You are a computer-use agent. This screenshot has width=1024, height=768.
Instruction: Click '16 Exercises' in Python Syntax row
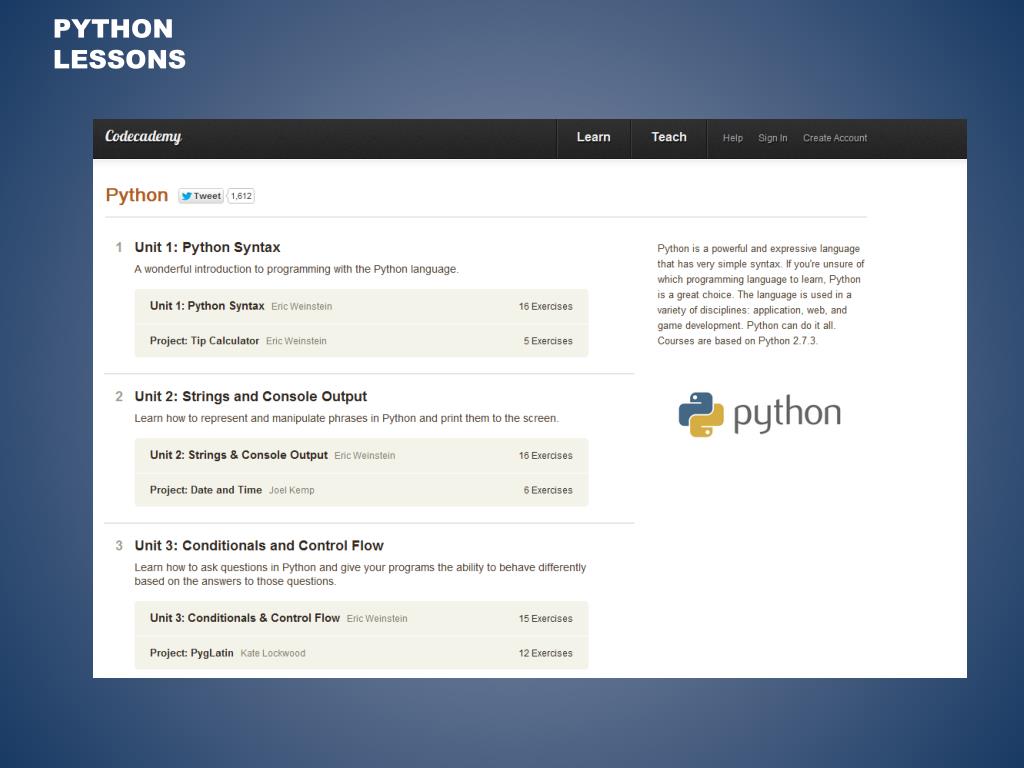(x=546, y=306)
